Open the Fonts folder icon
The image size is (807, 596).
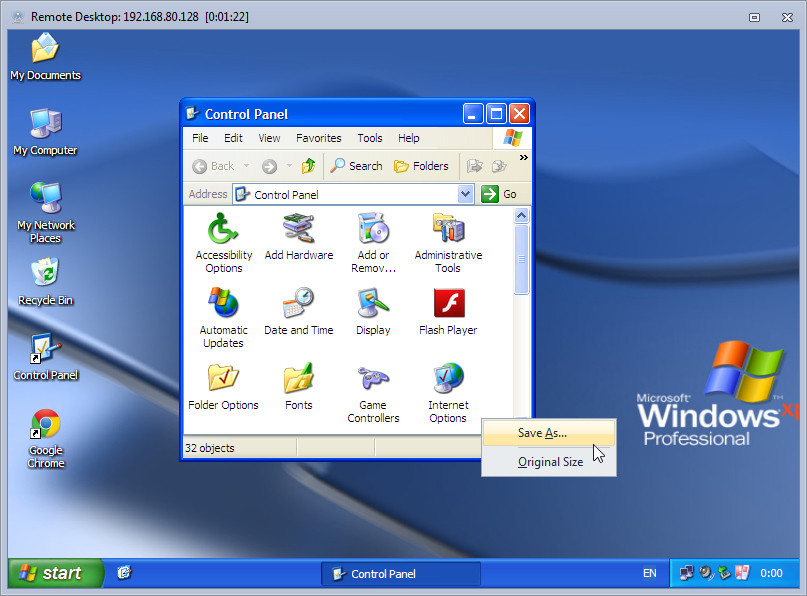click(299, 387)
